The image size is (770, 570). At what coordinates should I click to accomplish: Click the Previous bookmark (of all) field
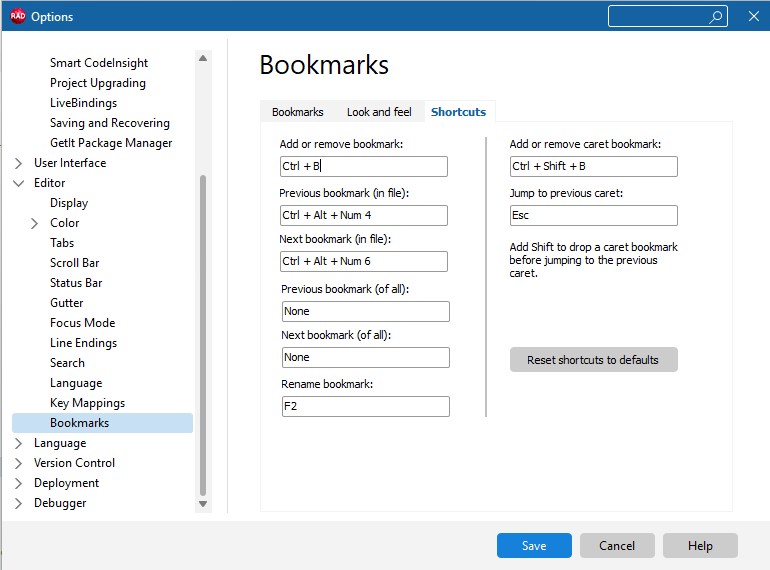click(366, 311)
